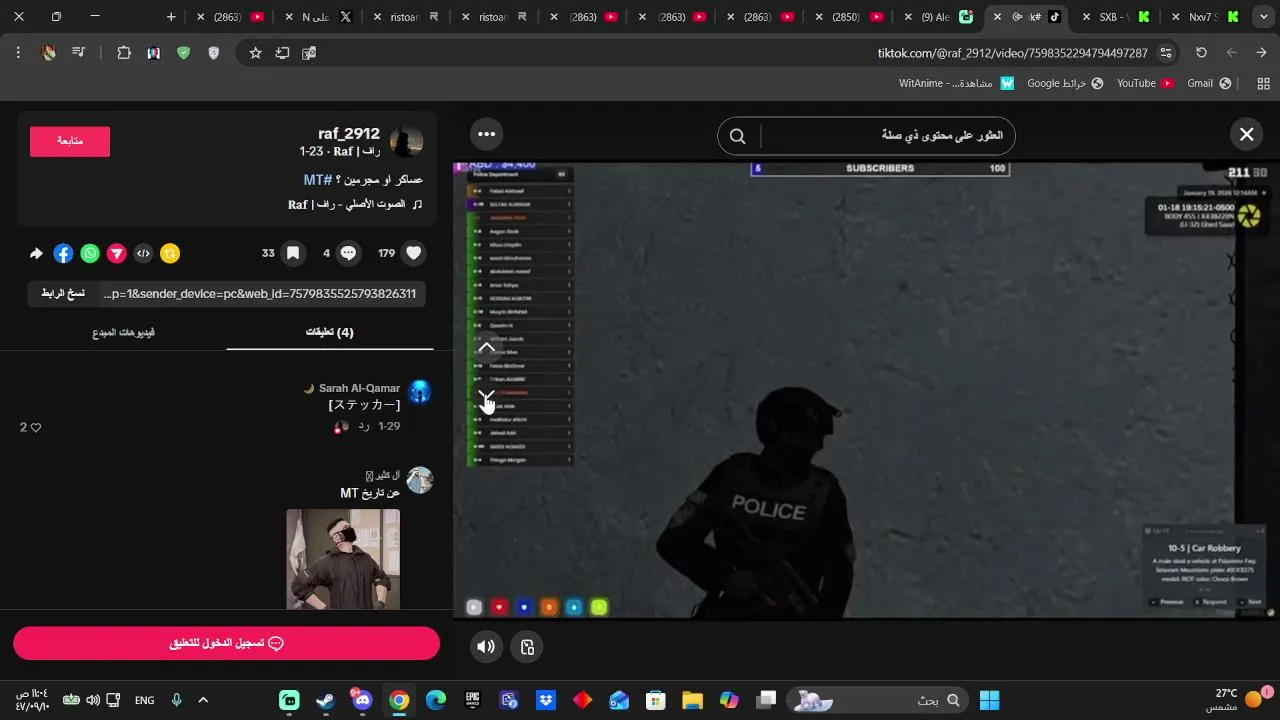Like the video with heart icon

[413, 253]
